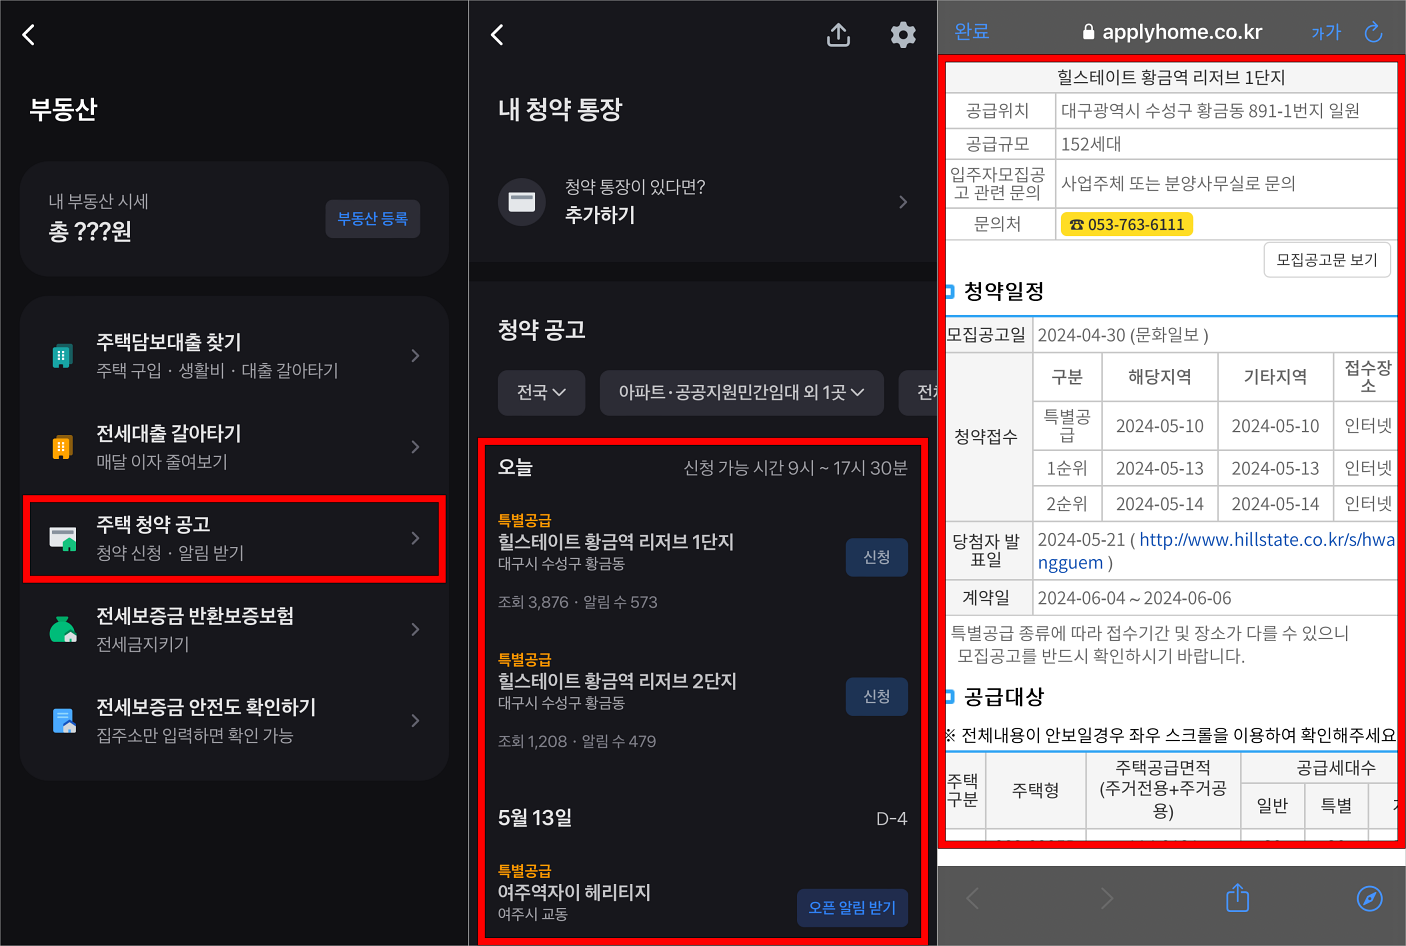Tap 조회 1,208 · 알림 수 479 text
The height and width of the screenshot is (946, 1406).
pyautogui.click(x=577, y=741)
